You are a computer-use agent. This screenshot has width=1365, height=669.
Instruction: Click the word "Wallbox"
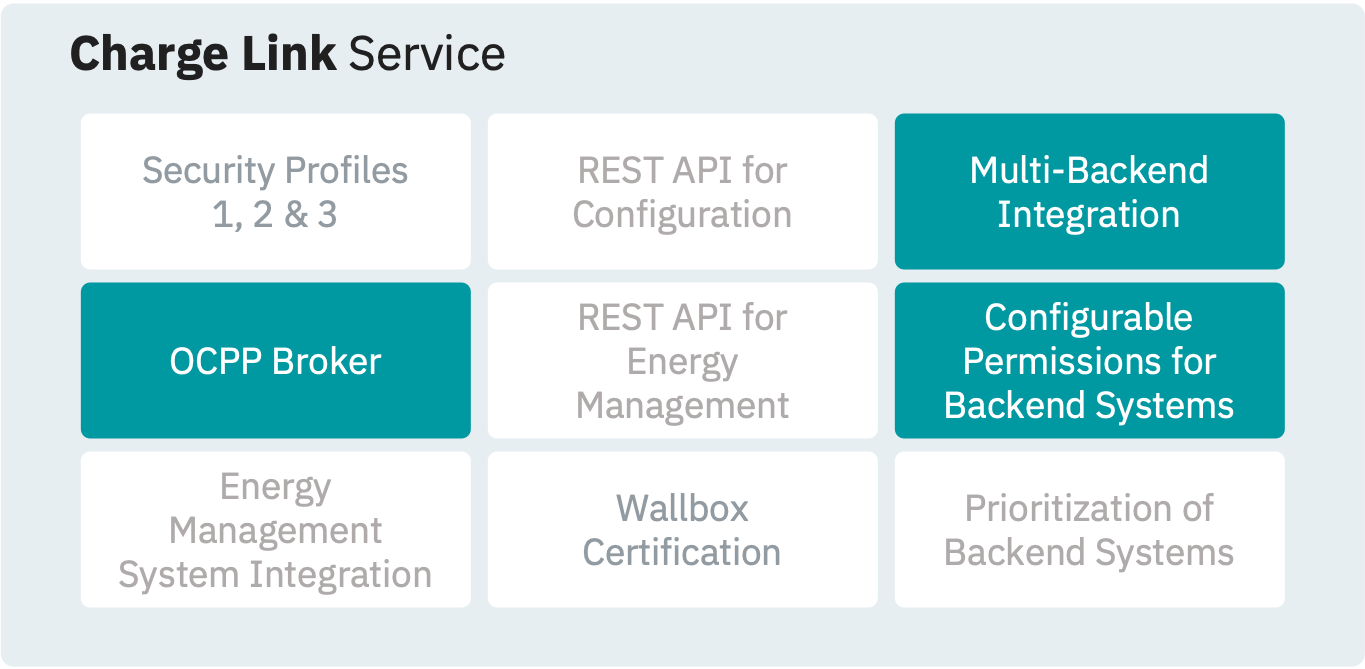coord(682,508)
